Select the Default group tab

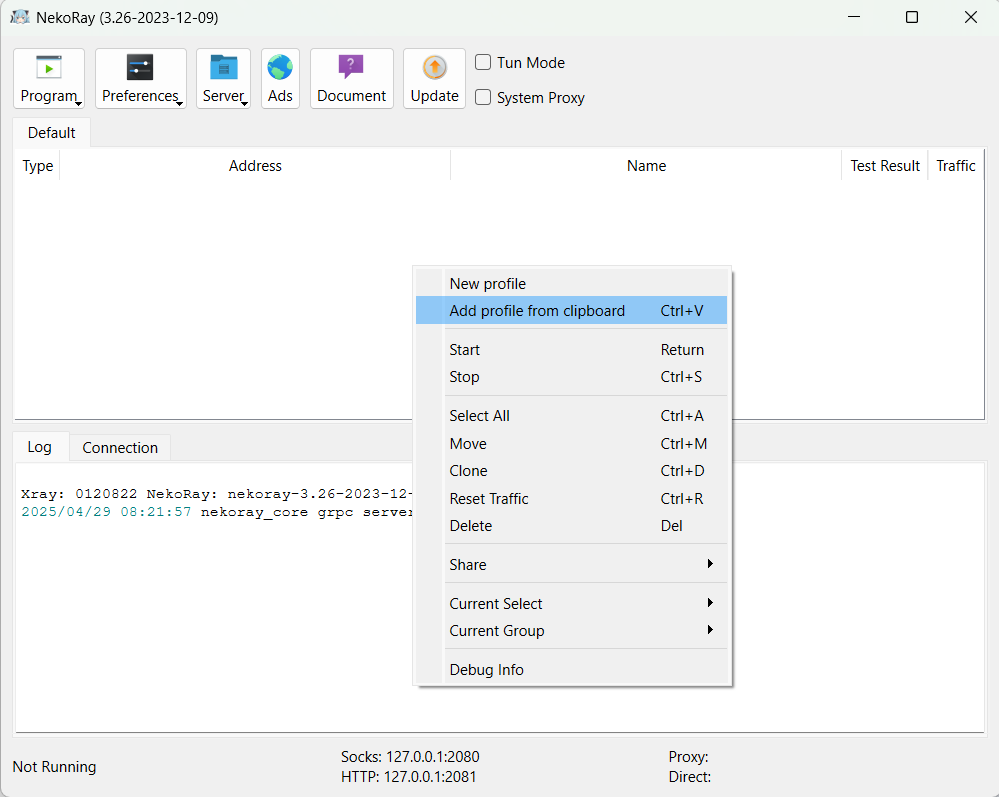[x=51, y=133]
